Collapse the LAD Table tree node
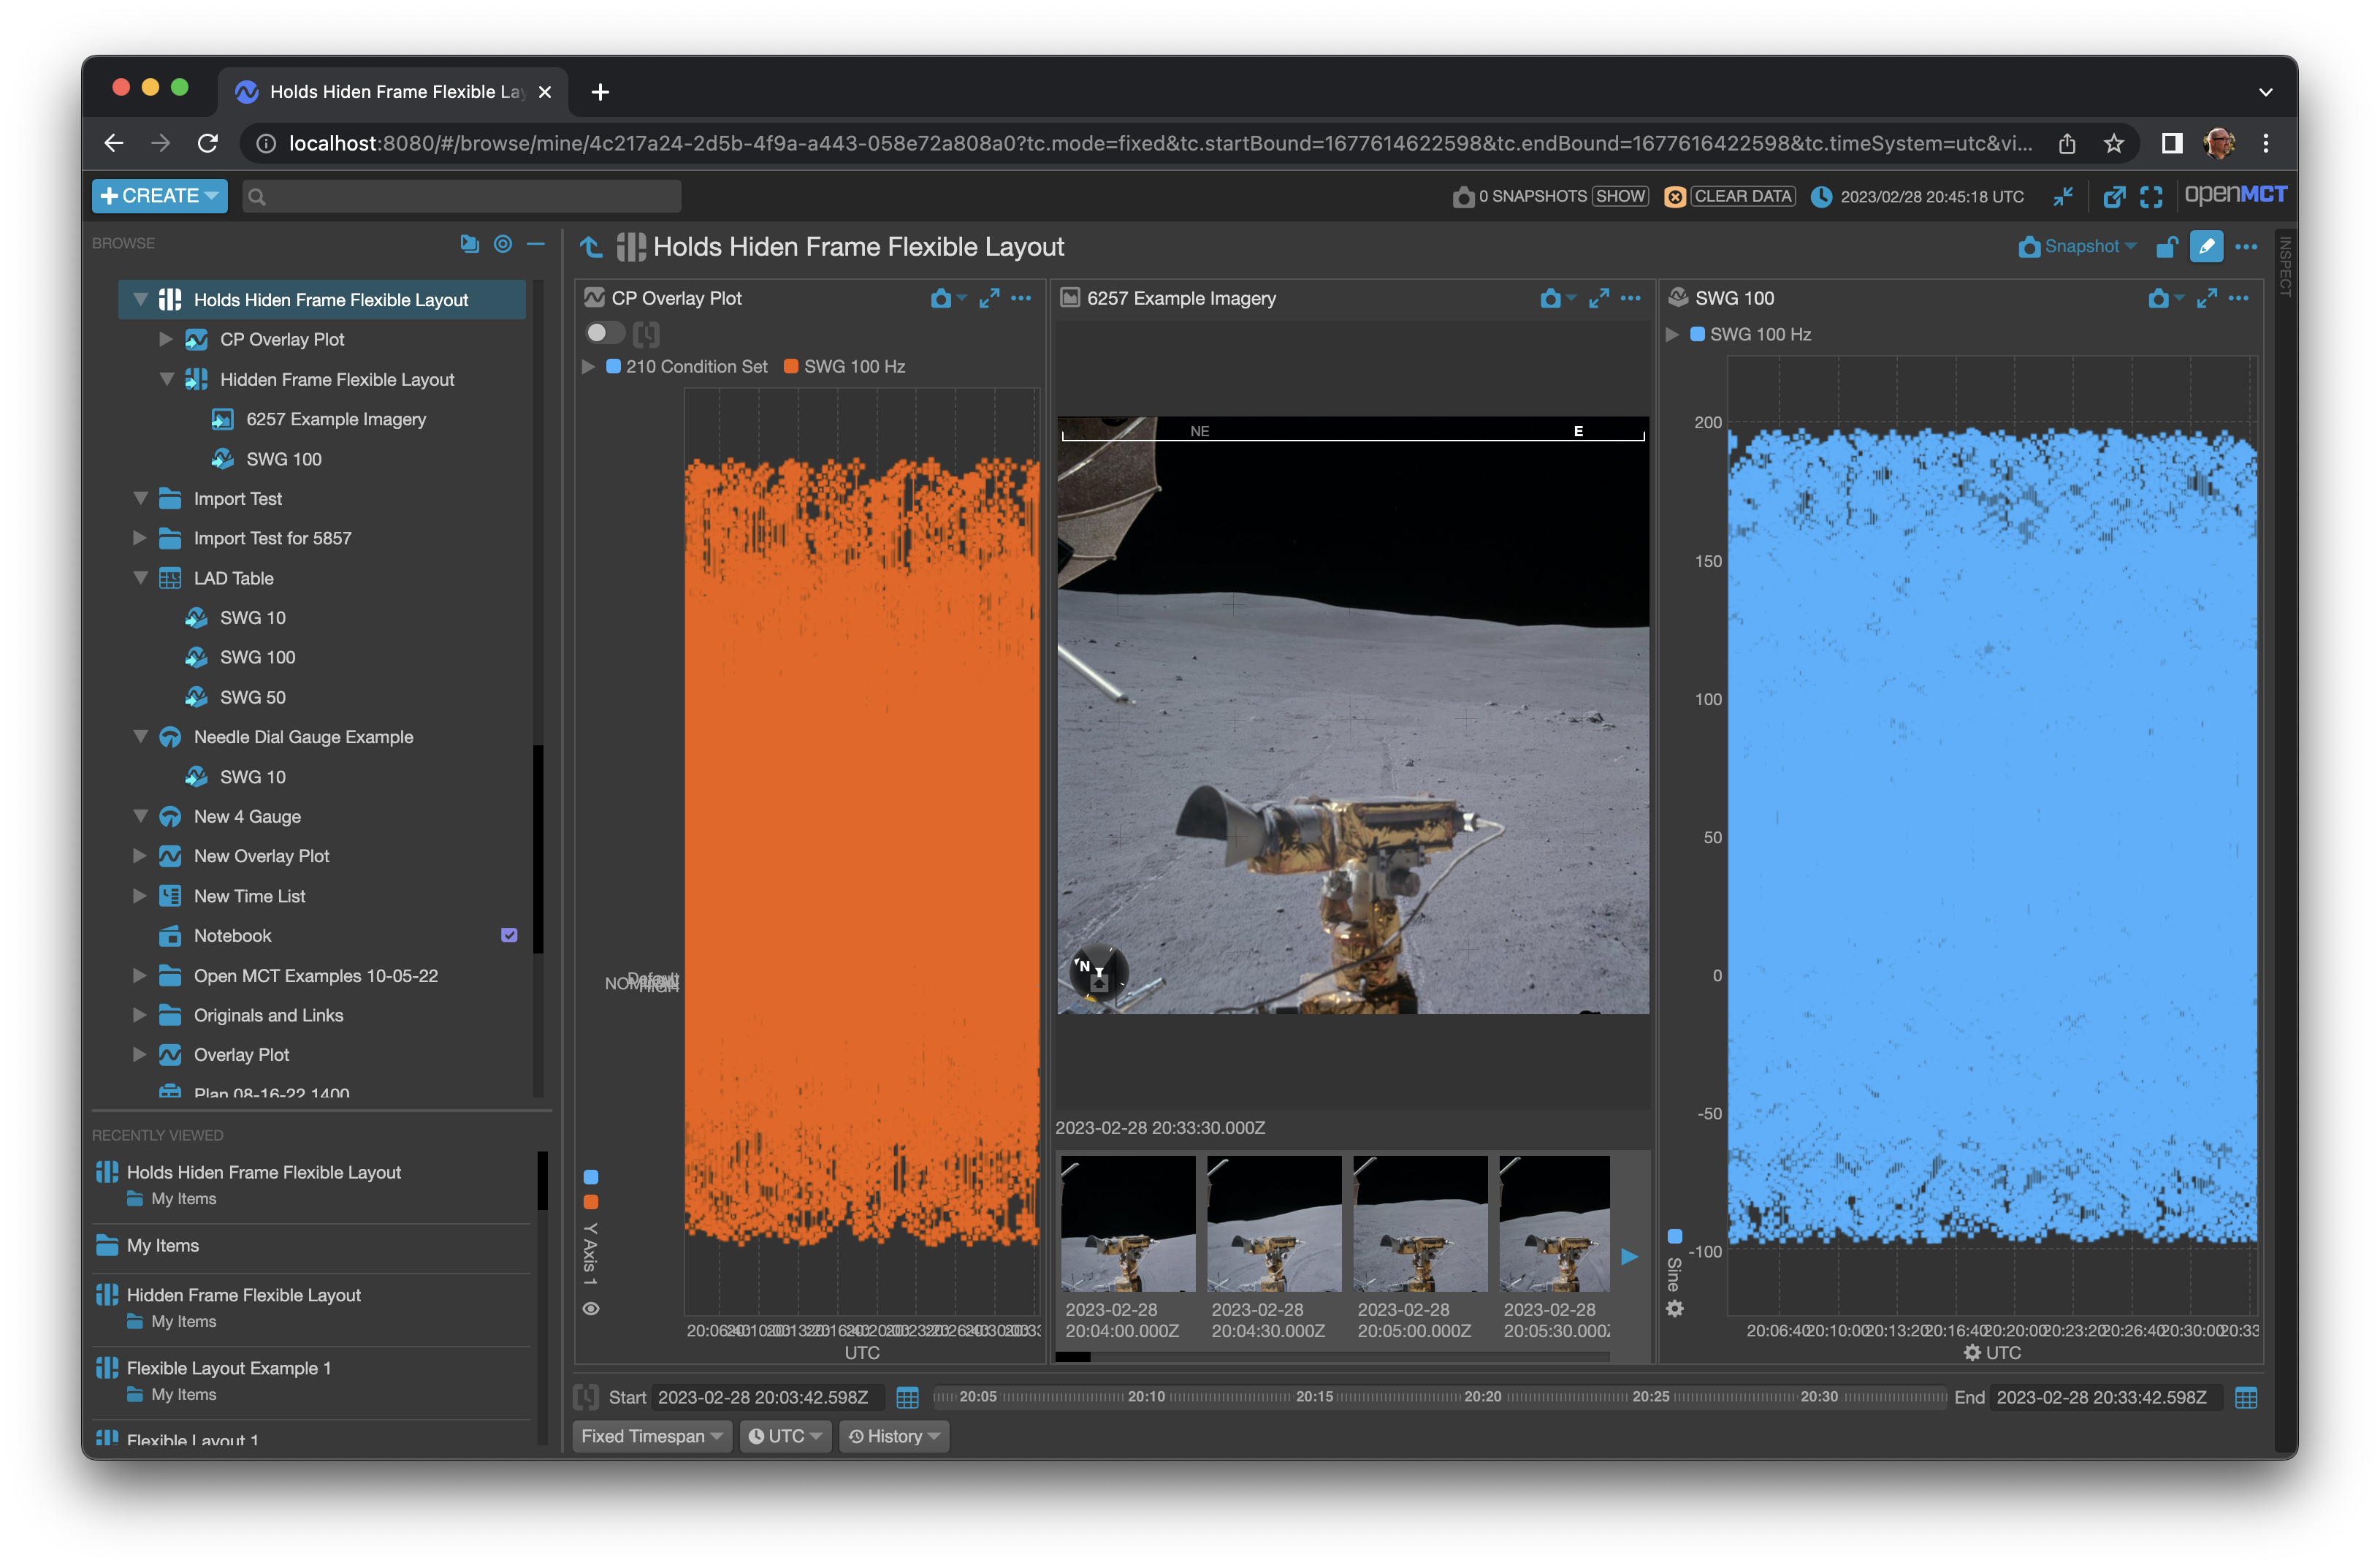 point(141,579)
